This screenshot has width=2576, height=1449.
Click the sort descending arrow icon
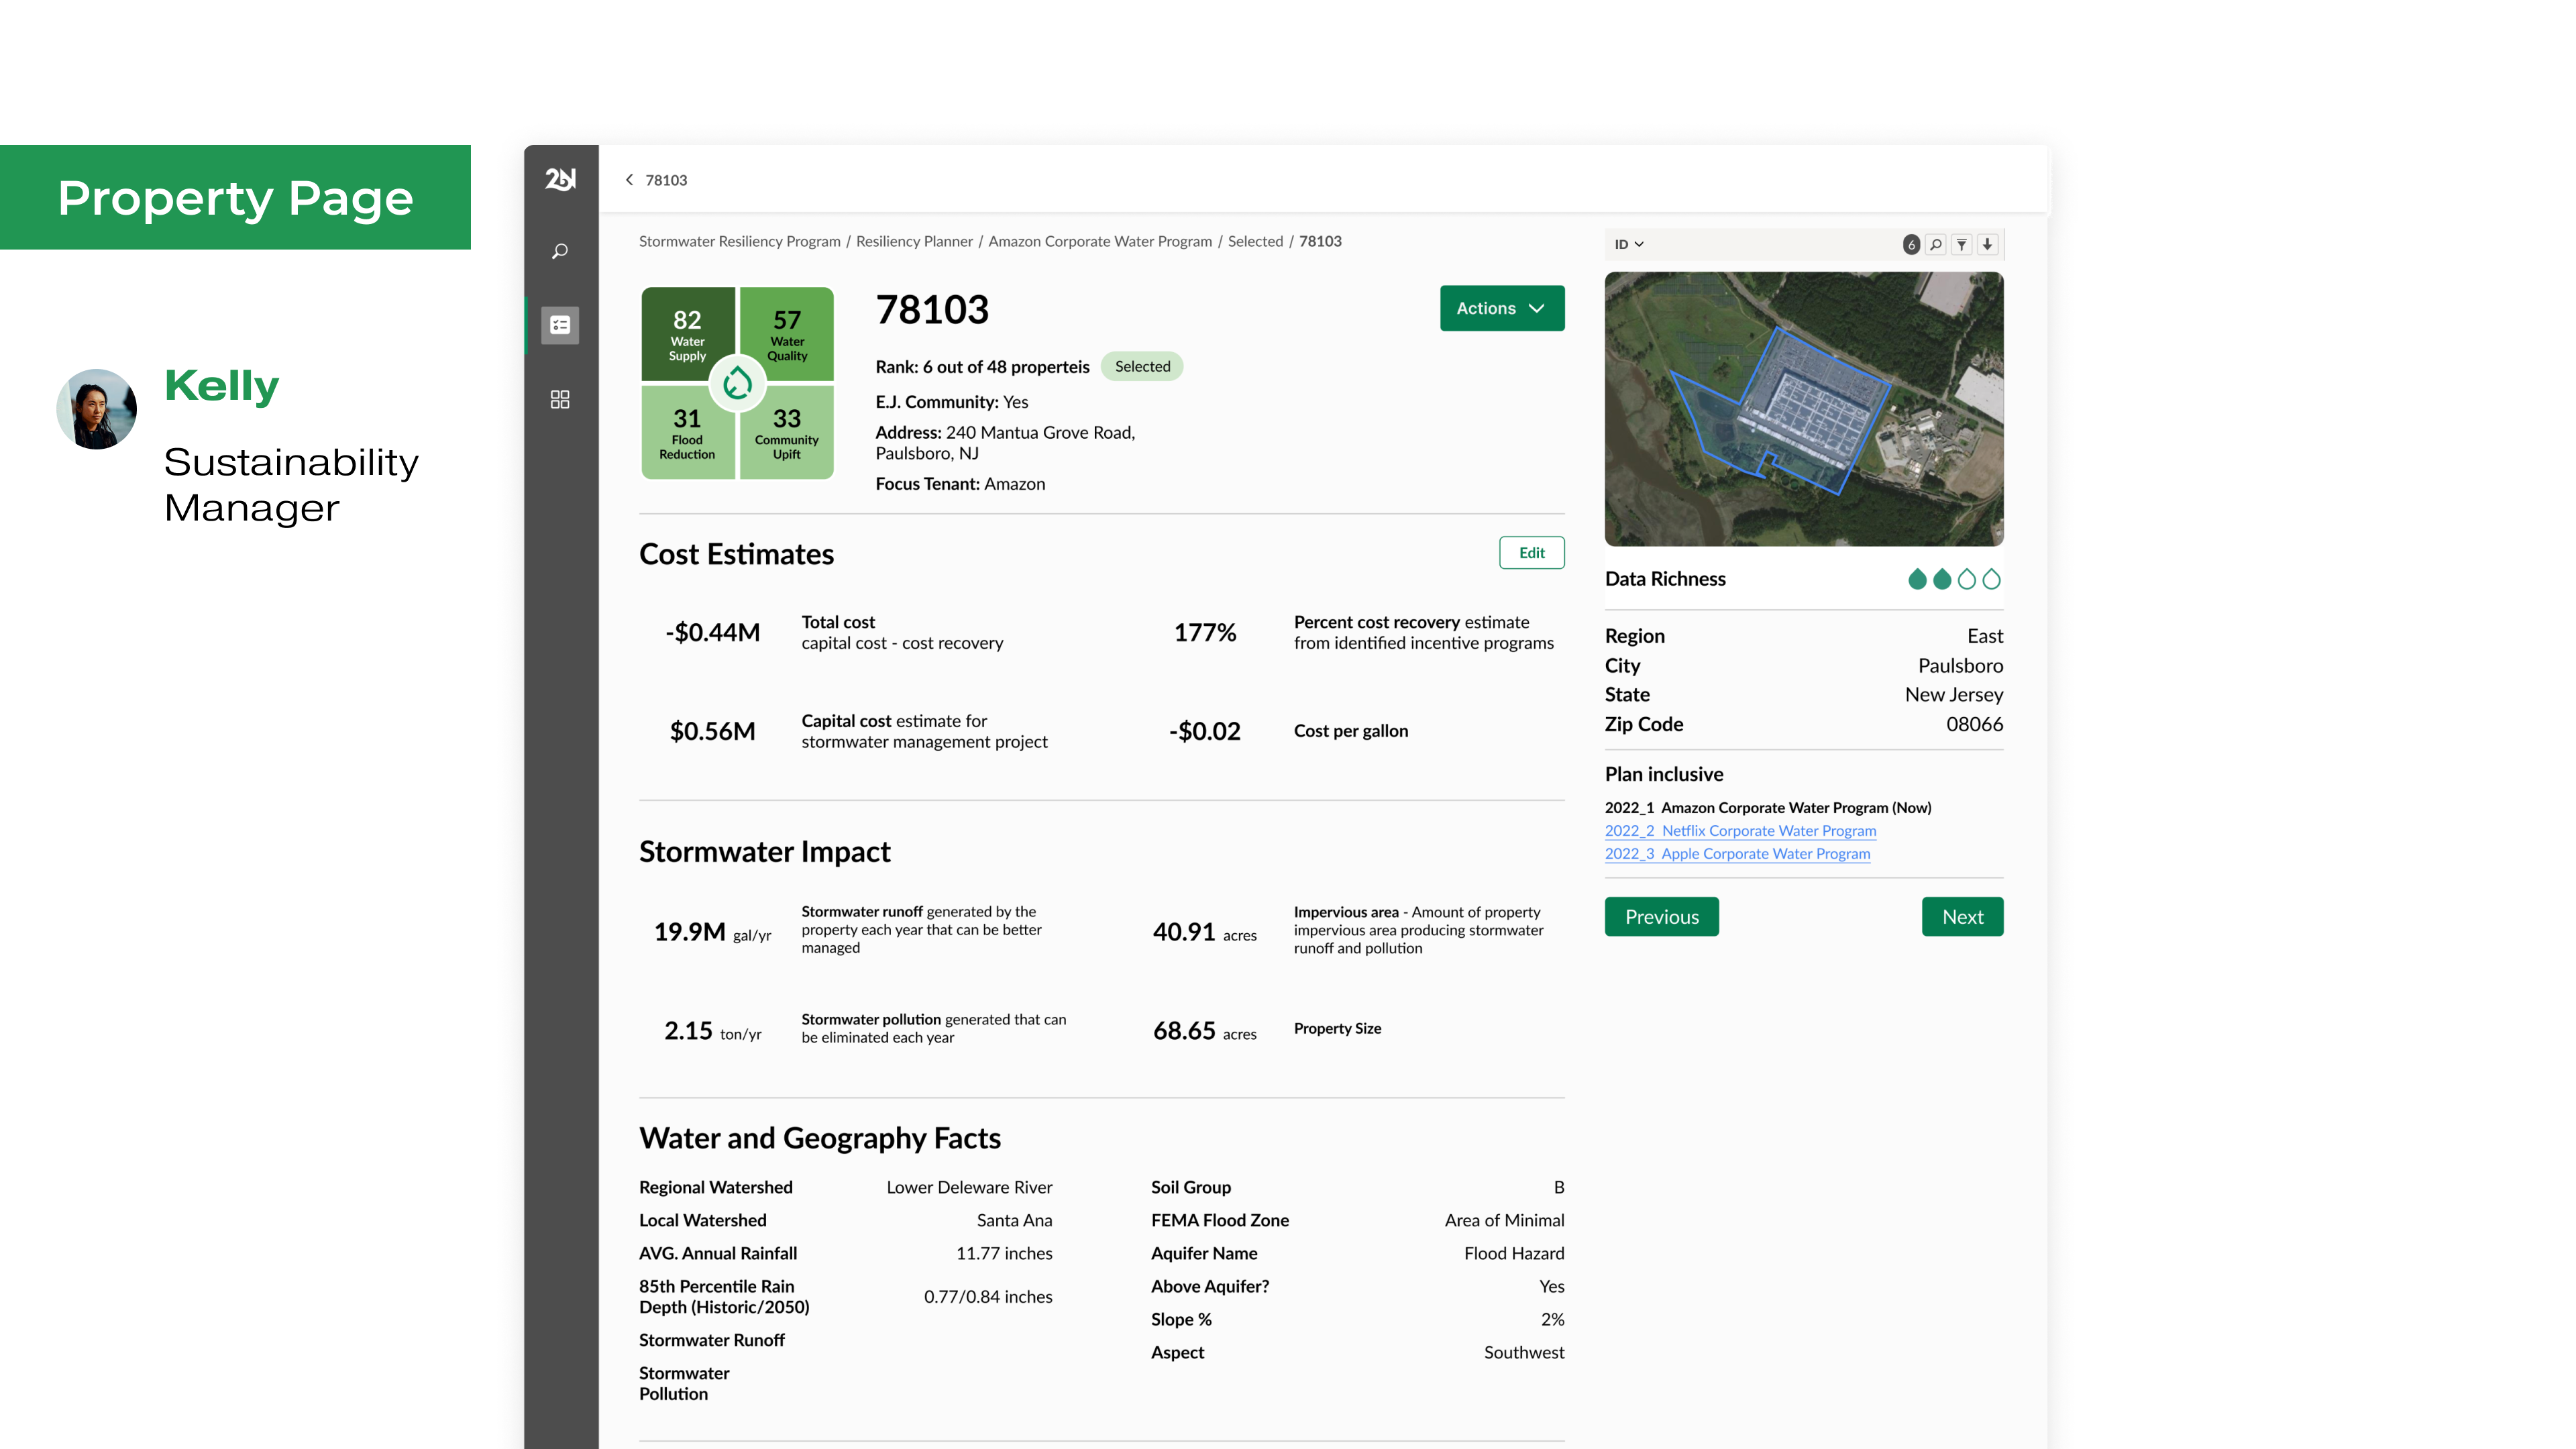(1988, 244)
